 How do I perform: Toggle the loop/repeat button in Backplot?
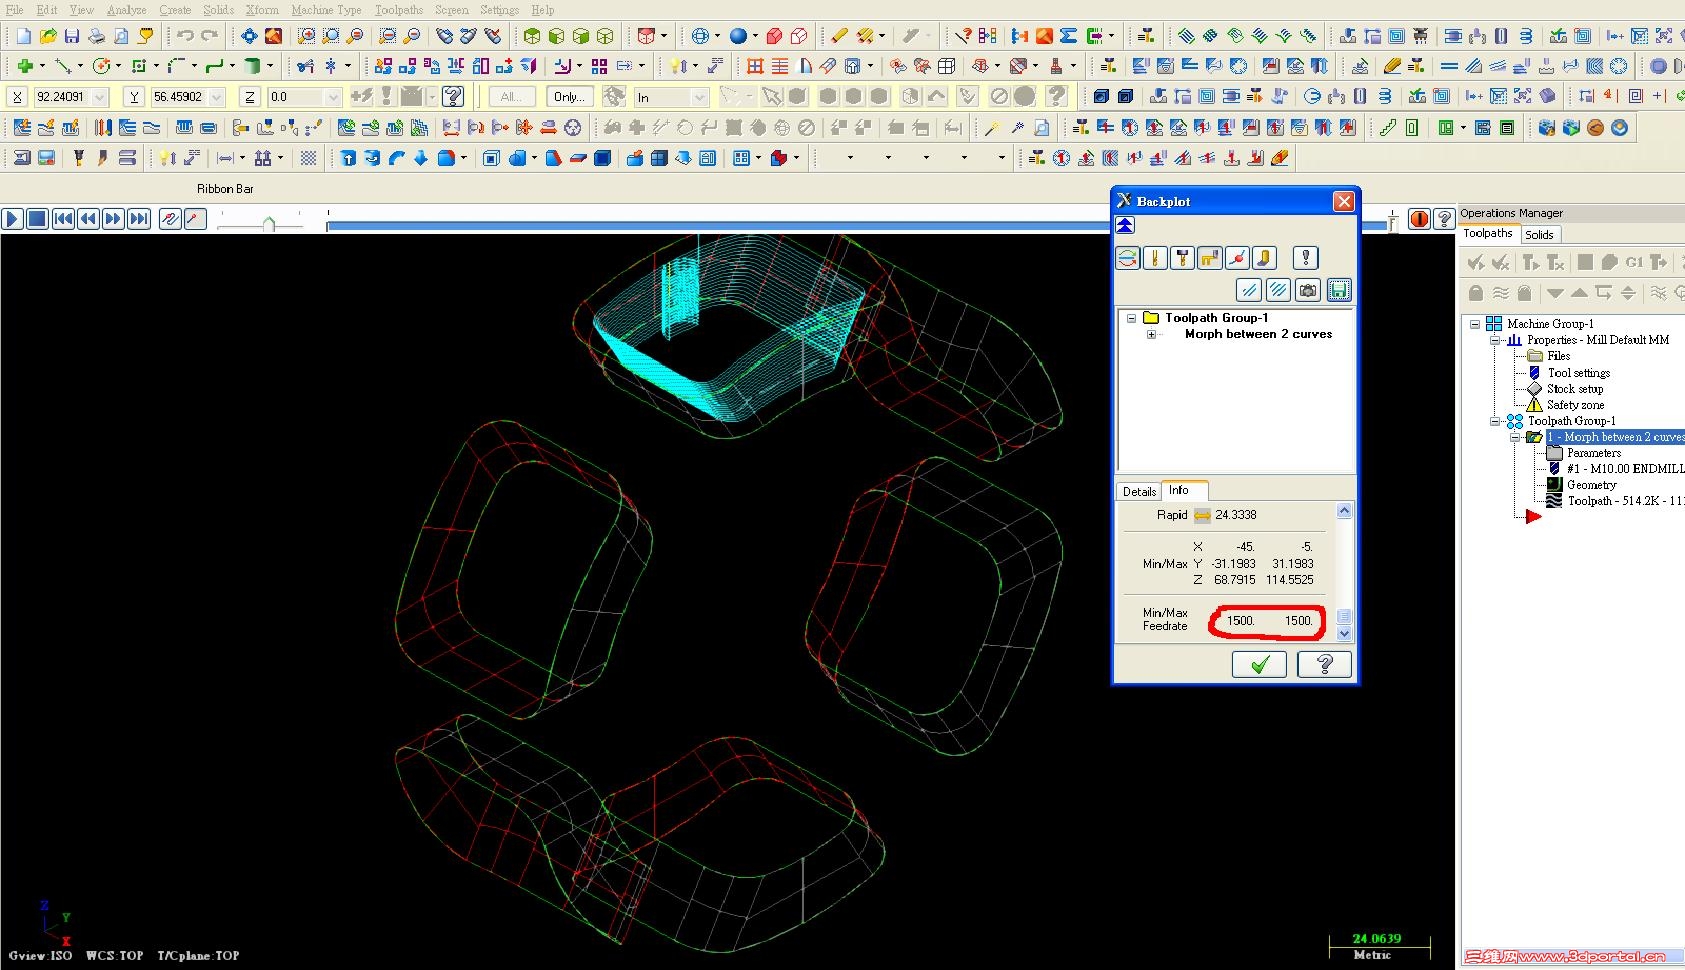coord(1128,258)
